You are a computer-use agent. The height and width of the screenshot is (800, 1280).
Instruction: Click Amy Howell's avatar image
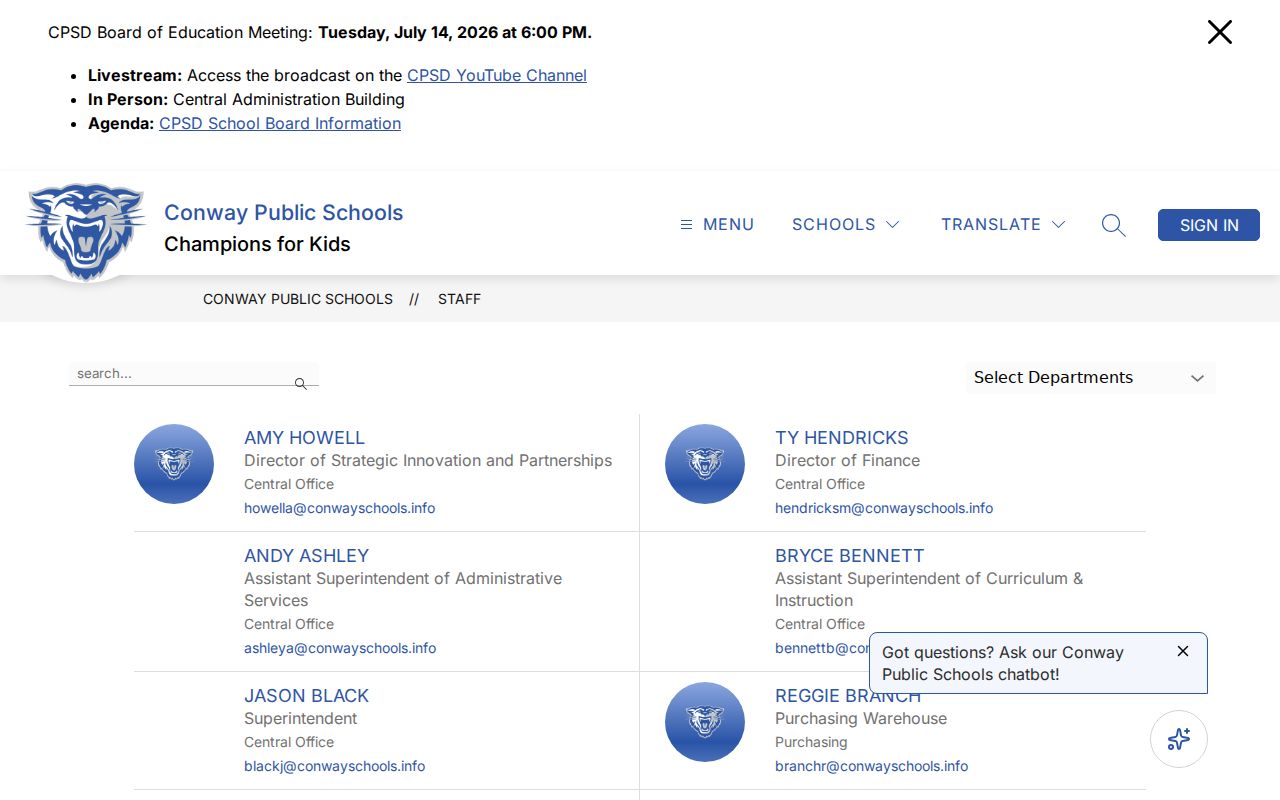pos(174,464)
